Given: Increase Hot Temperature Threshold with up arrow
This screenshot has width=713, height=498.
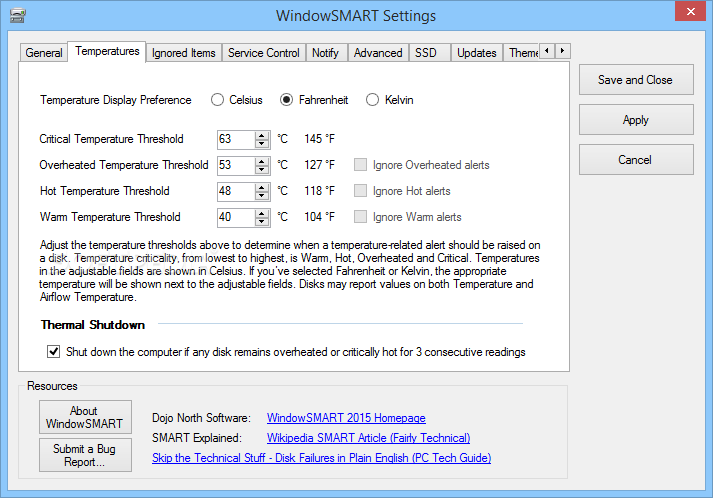Looking at the screenshot, I should [261, 187].
